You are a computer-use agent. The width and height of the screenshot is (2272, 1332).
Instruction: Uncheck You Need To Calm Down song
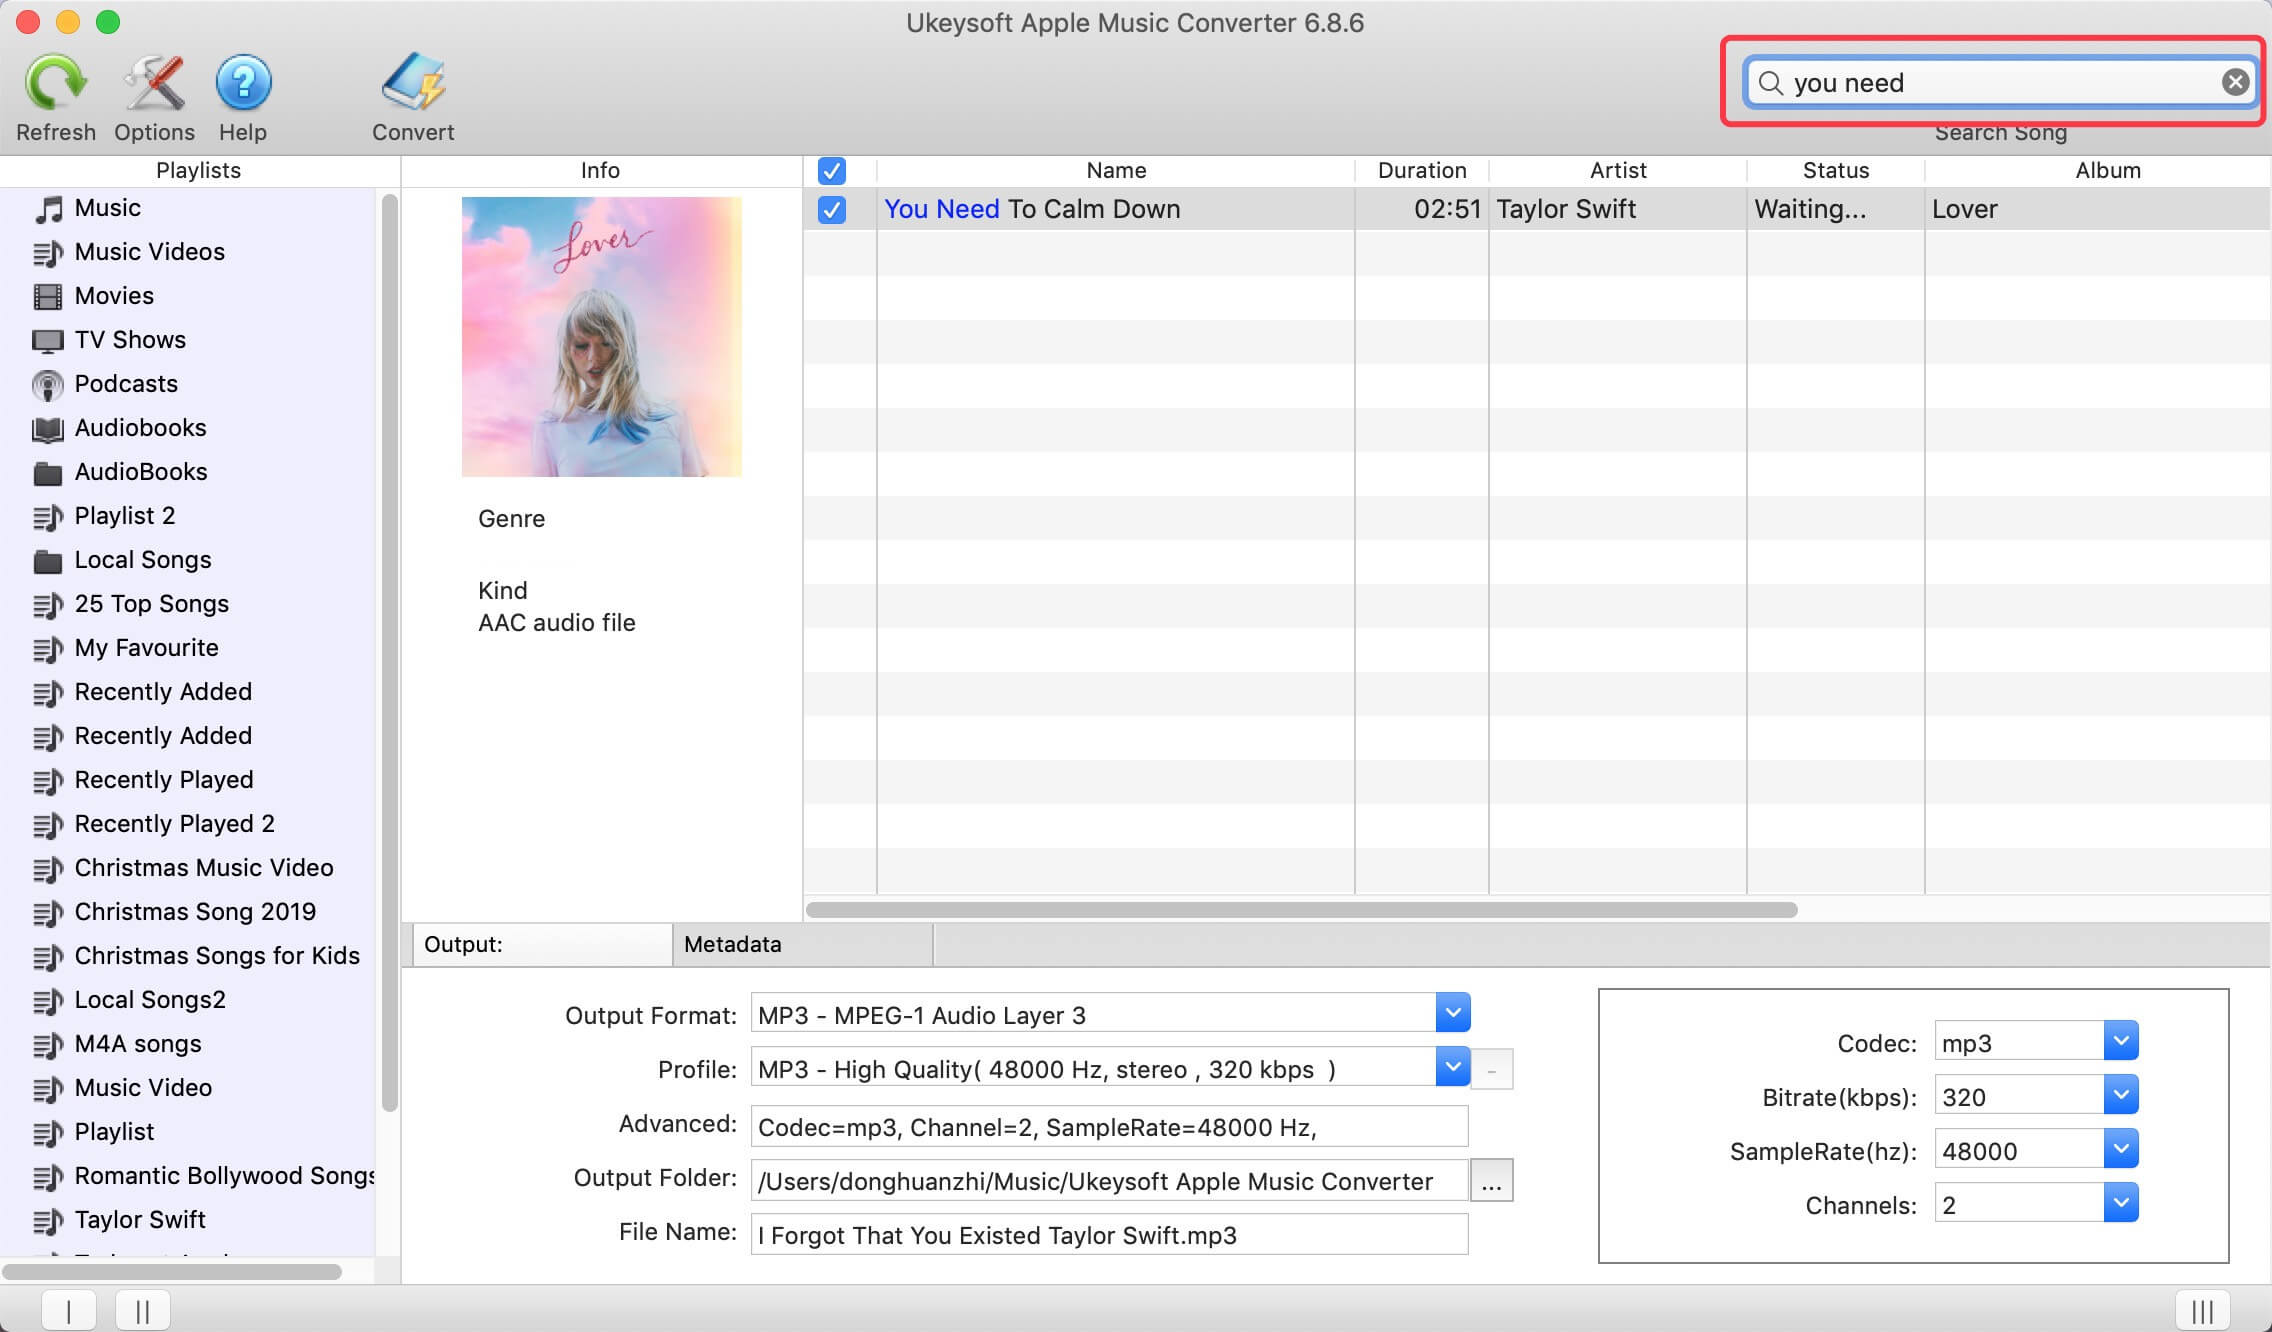(832, 210)
